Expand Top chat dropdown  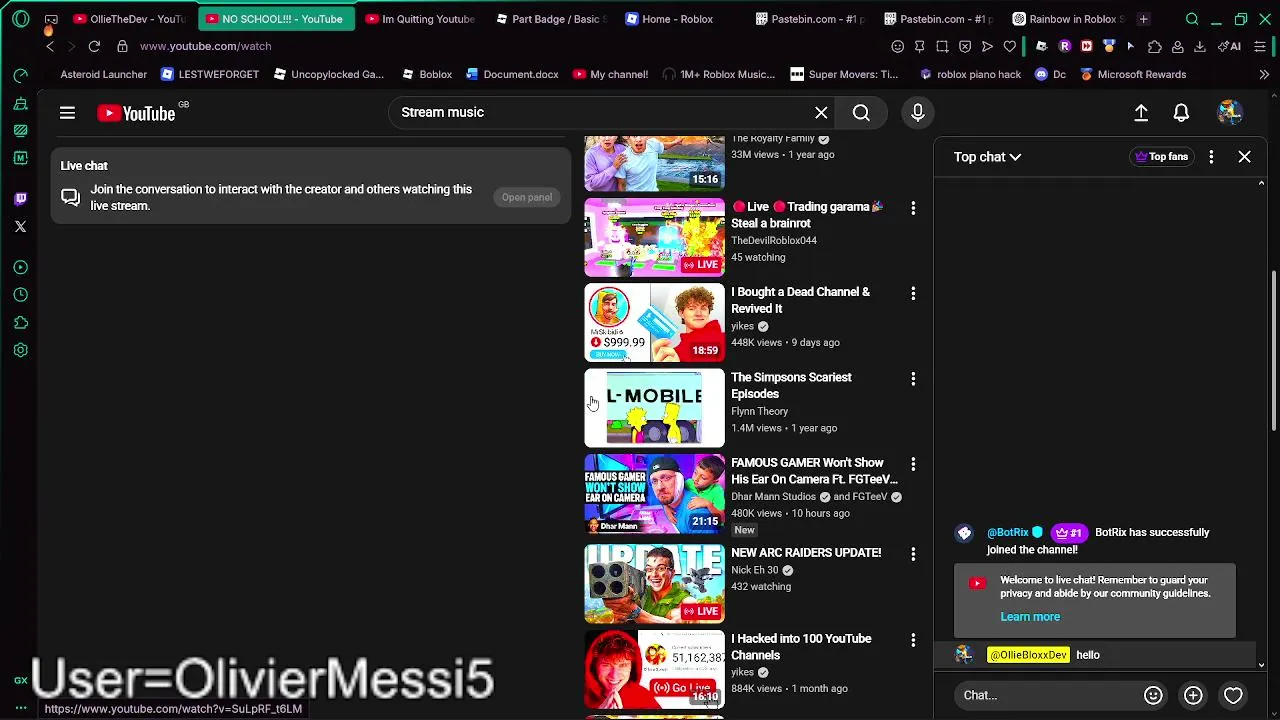tap(987, 157)
